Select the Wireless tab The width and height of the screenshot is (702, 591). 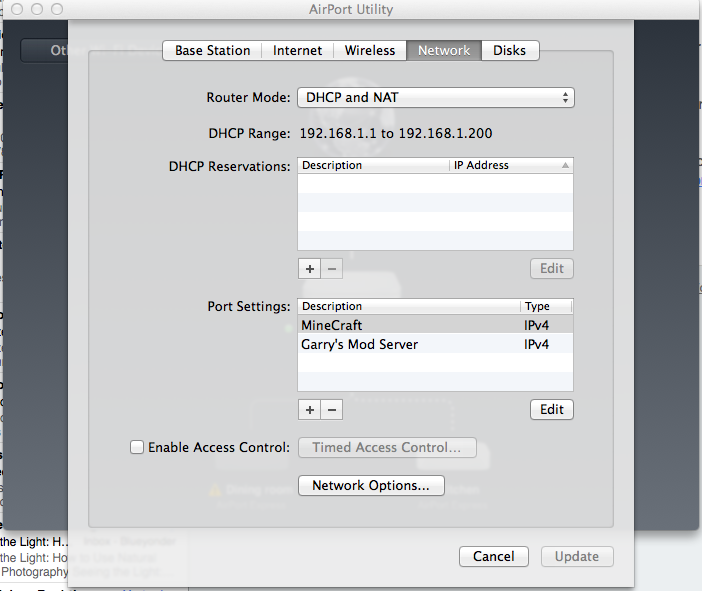pos(370,51)
